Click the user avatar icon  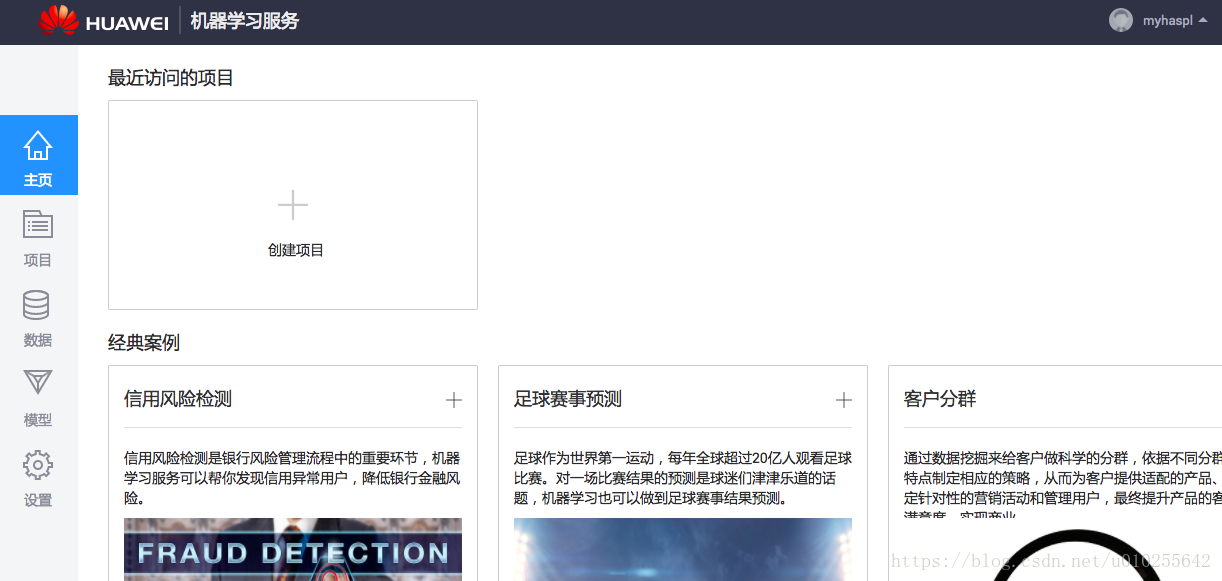1121,20
